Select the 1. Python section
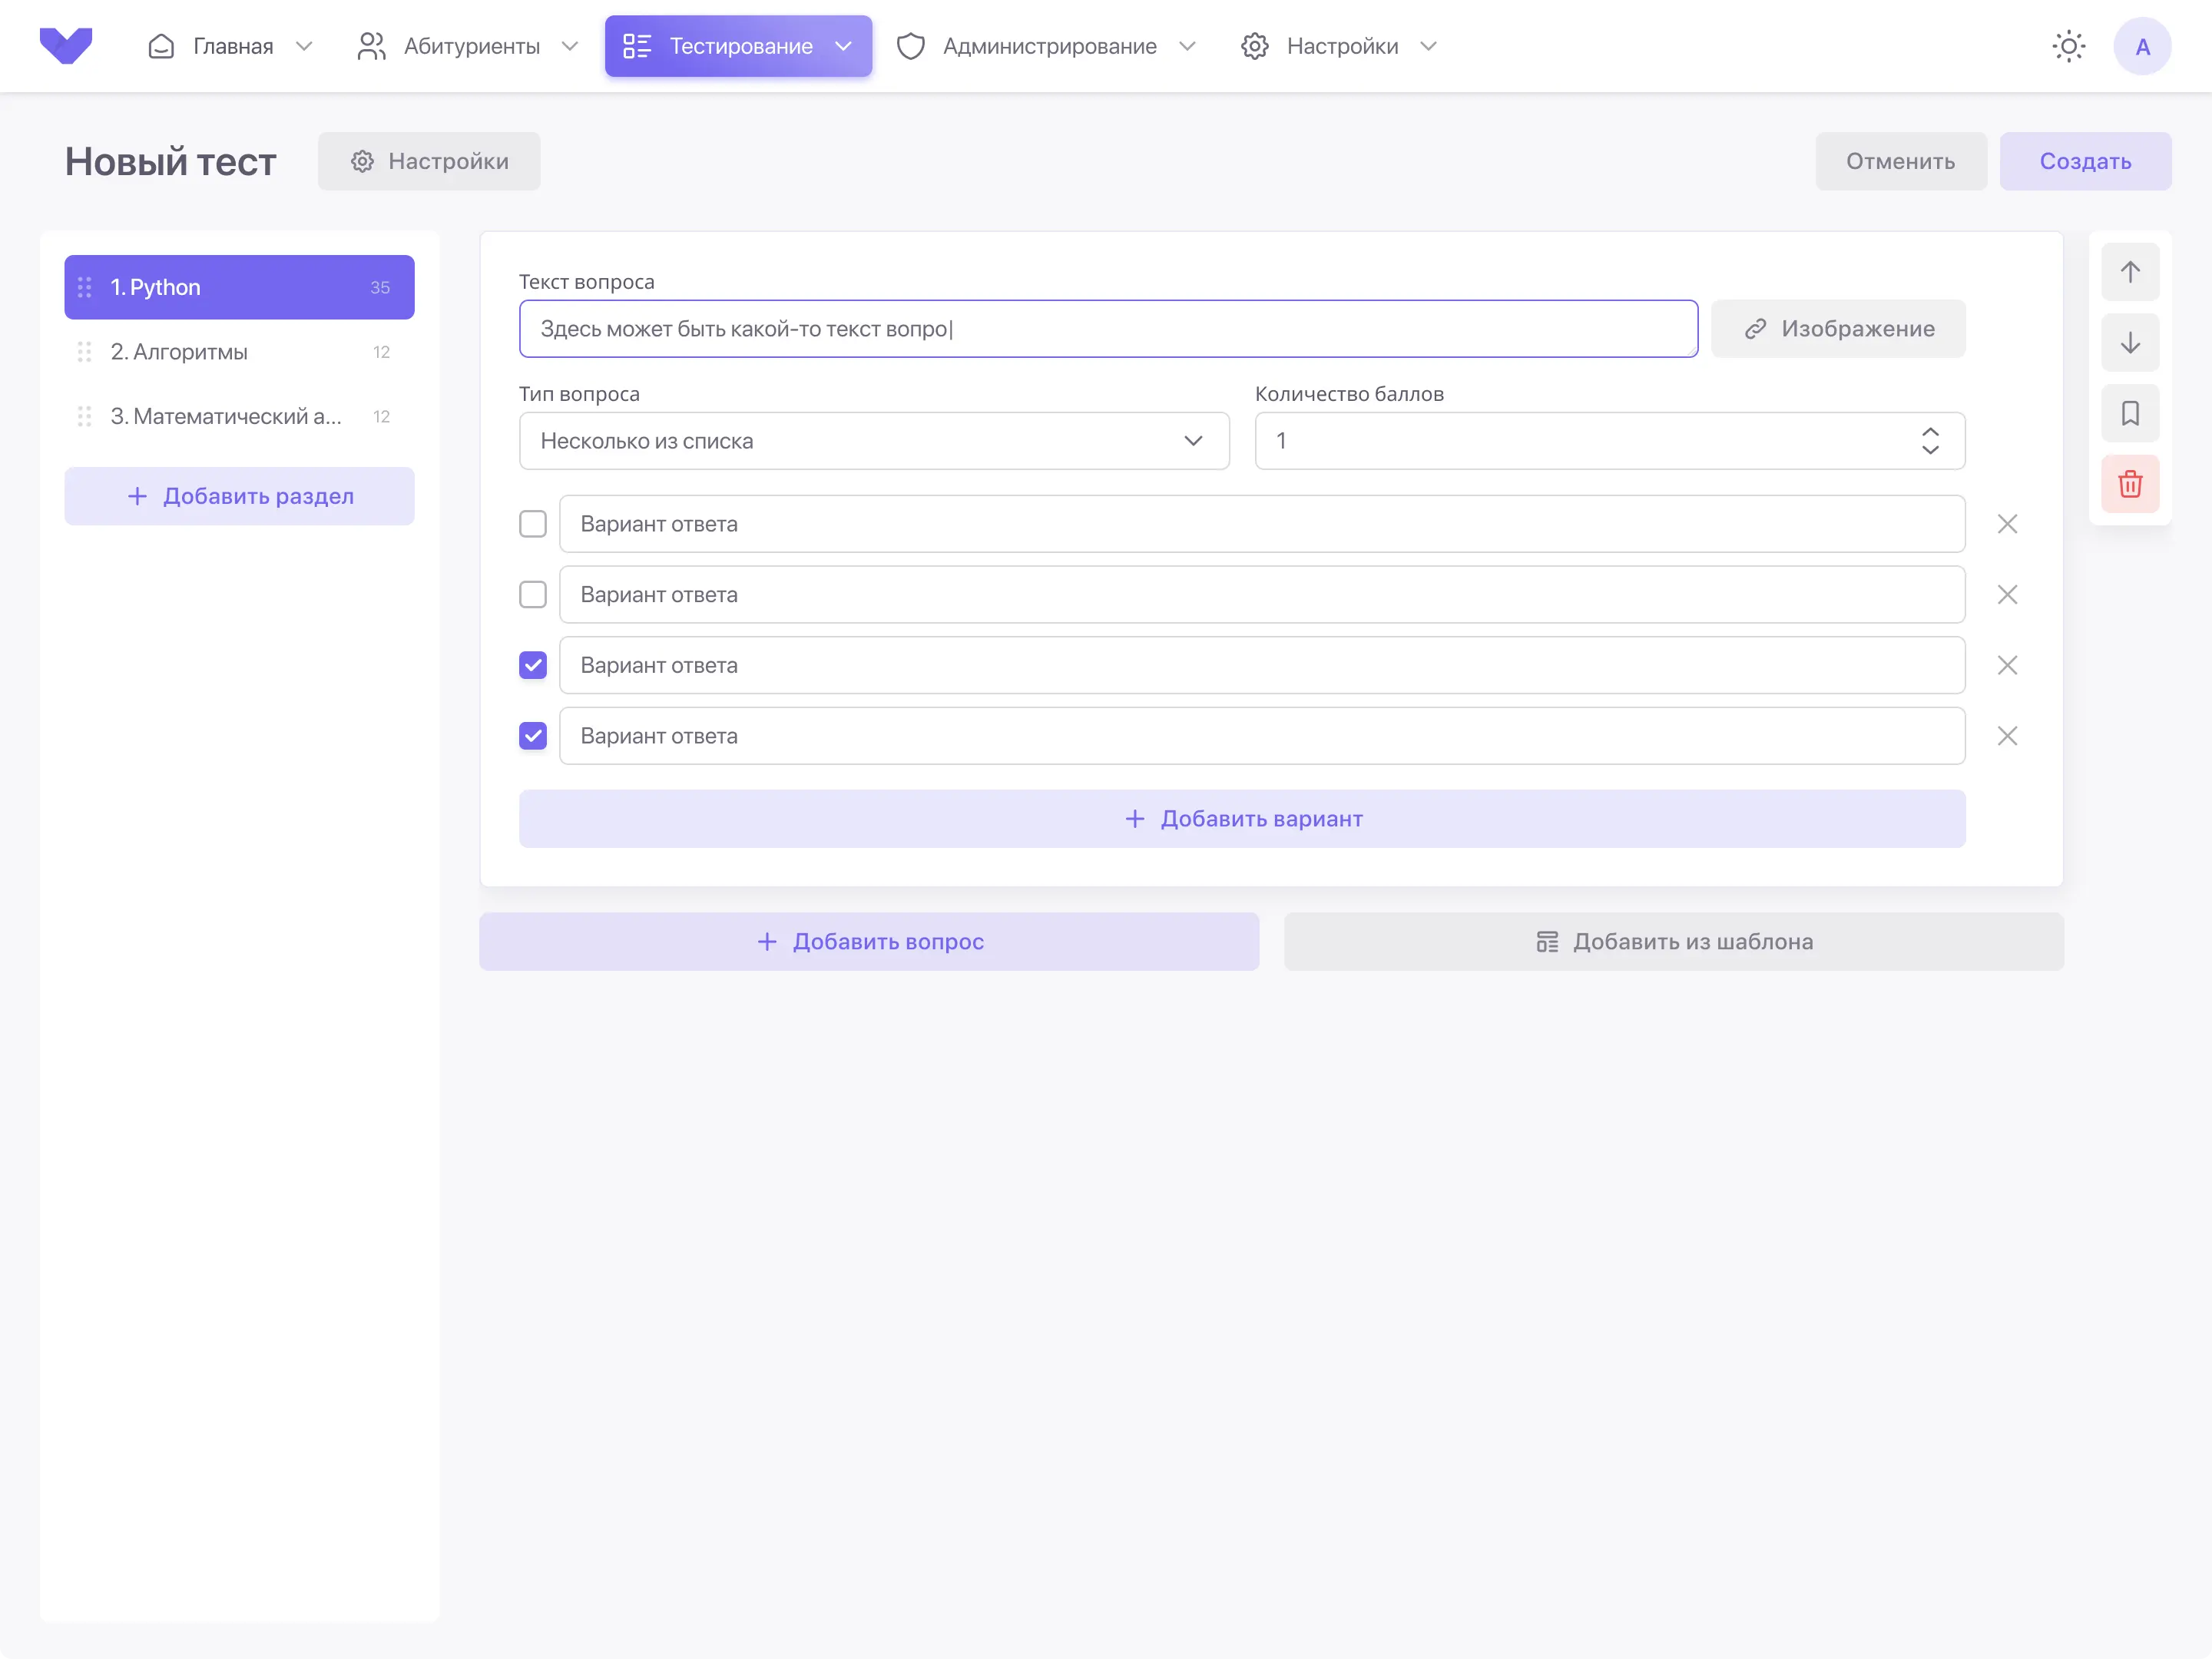The image size is (2212, 1659). [x=239, y=287]
